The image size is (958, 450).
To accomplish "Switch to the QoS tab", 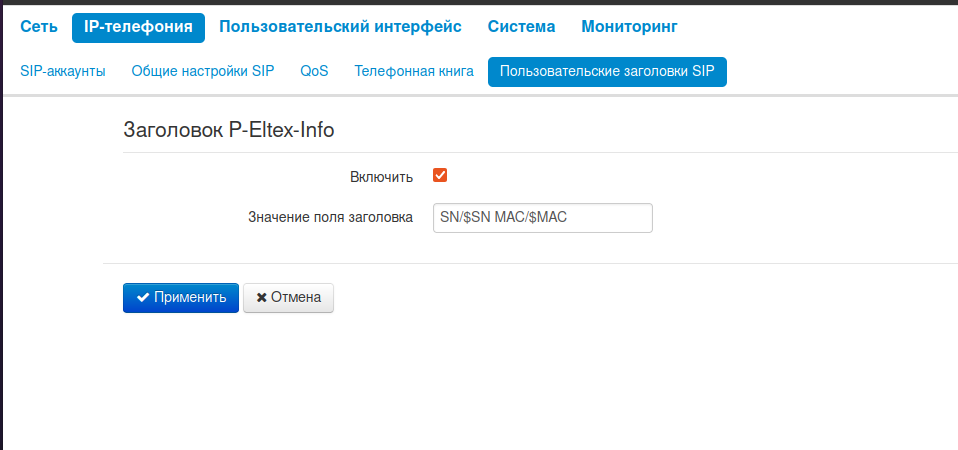I will [x=314, y=72].
